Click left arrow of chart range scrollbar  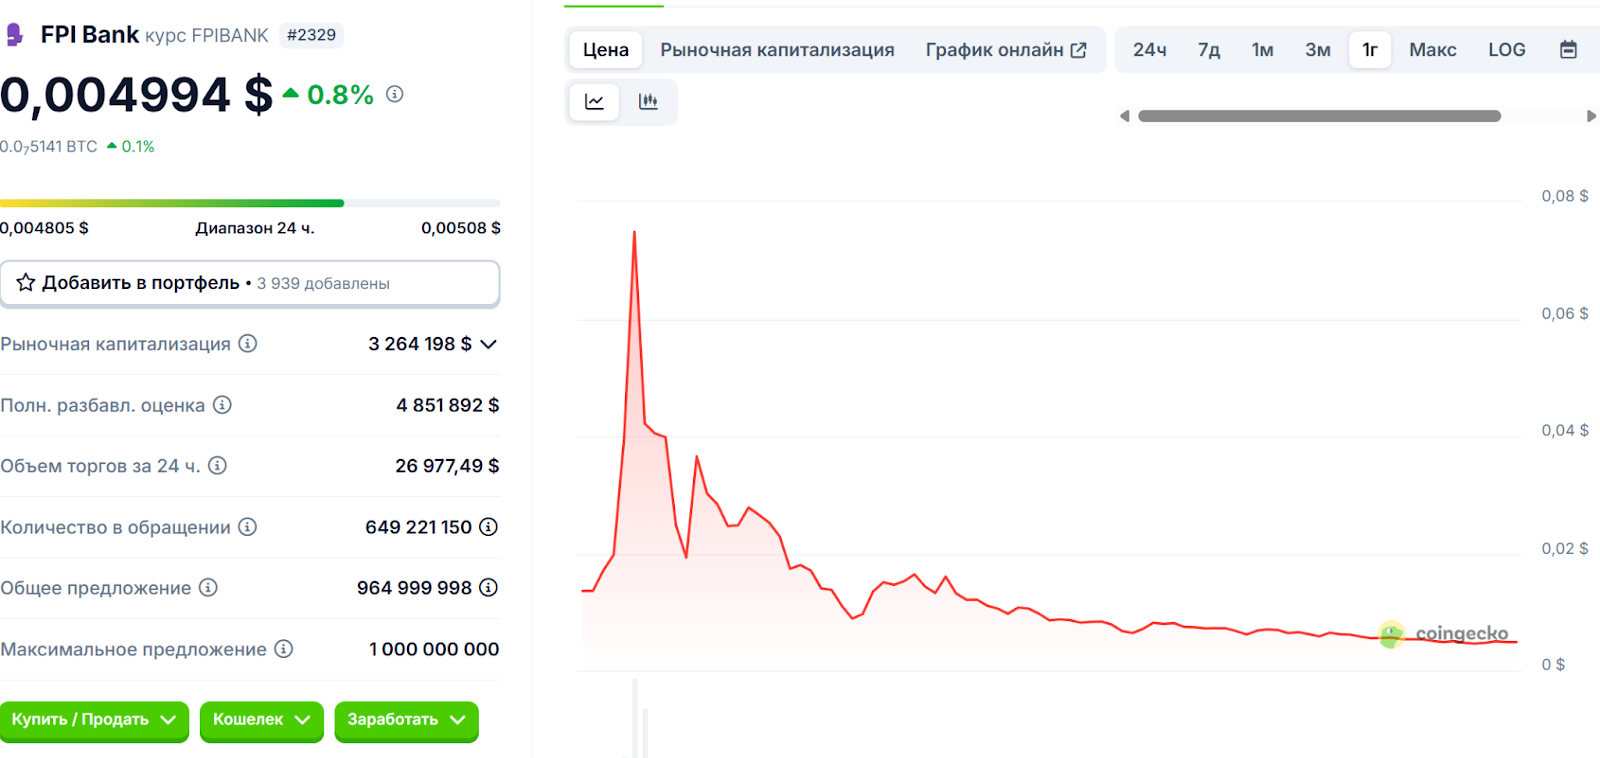pyautogui.click(x=1125, y=116)
